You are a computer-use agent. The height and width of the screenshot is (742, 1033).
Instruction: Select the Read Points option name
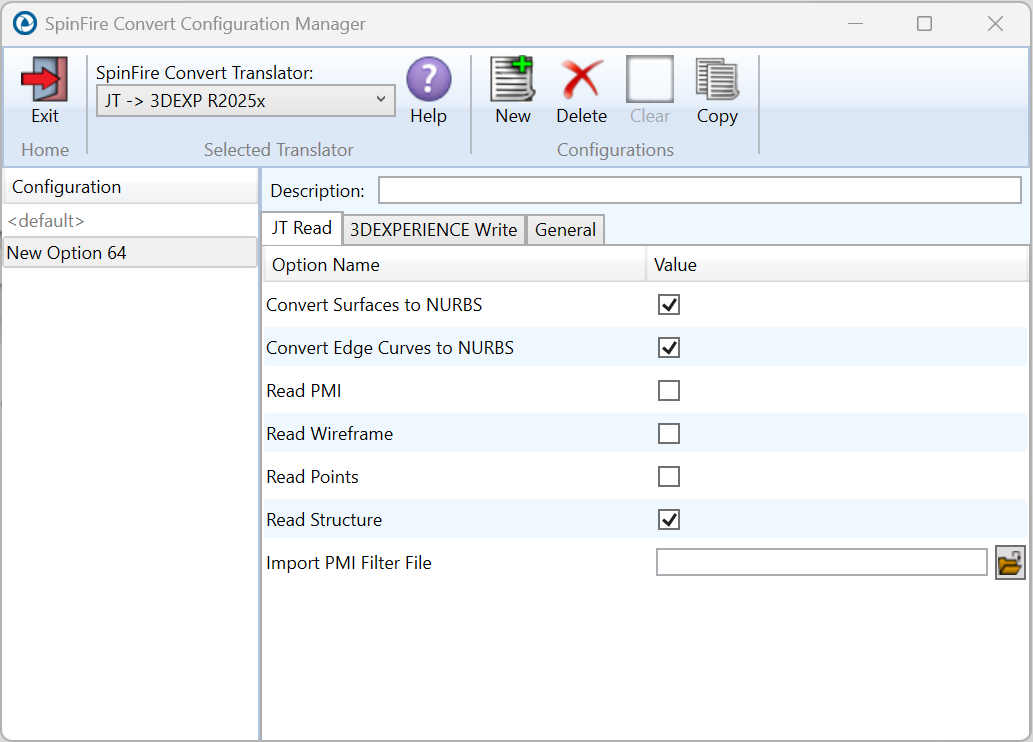[312, 477]
